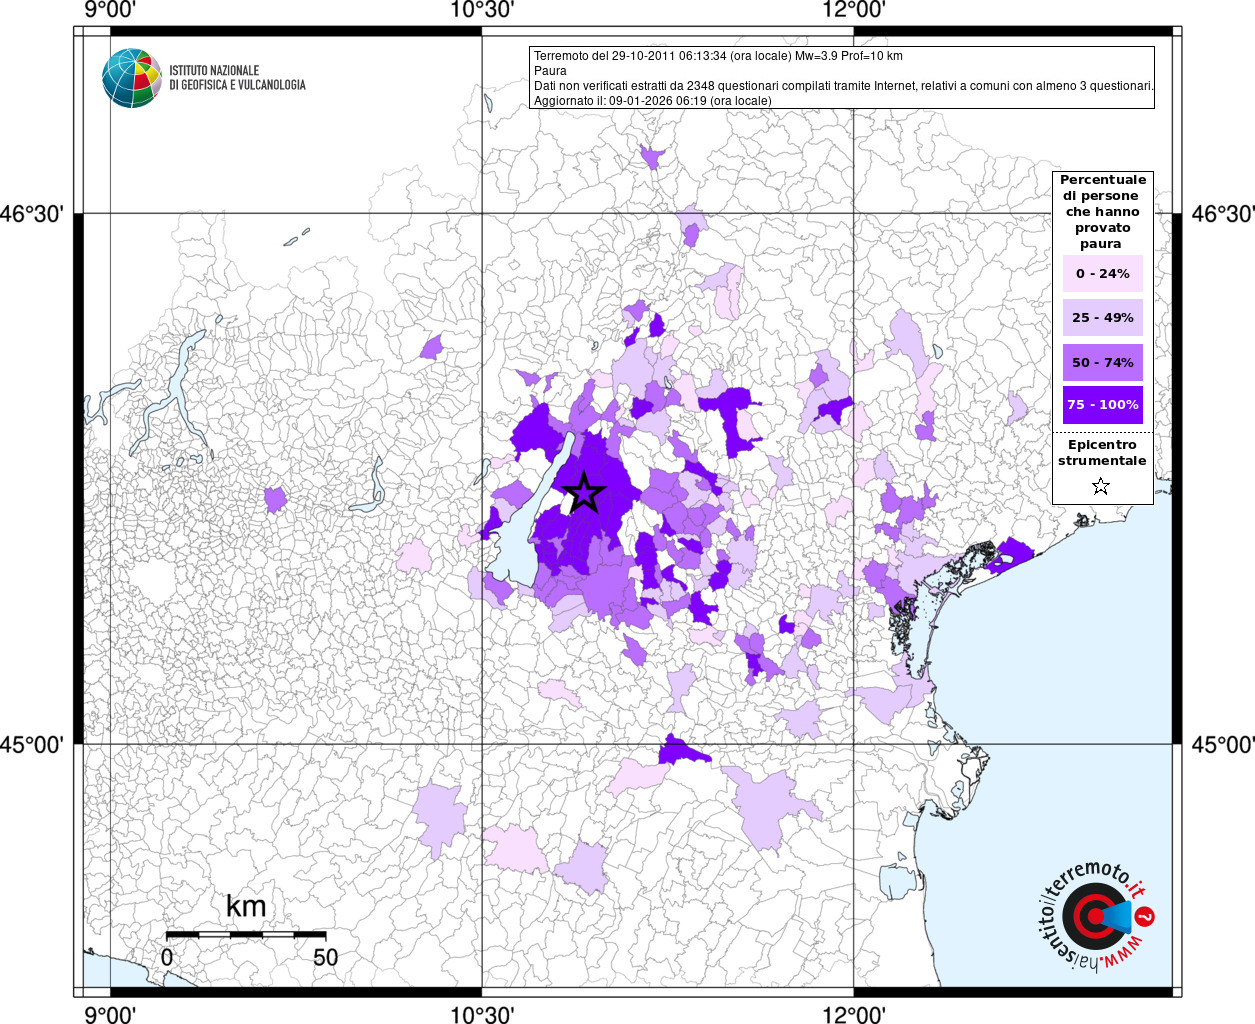This screenshot has height=1024, width=1255.
Task: Select the 75 - 100% legend swatch
Action: (x=1102, y=405)
